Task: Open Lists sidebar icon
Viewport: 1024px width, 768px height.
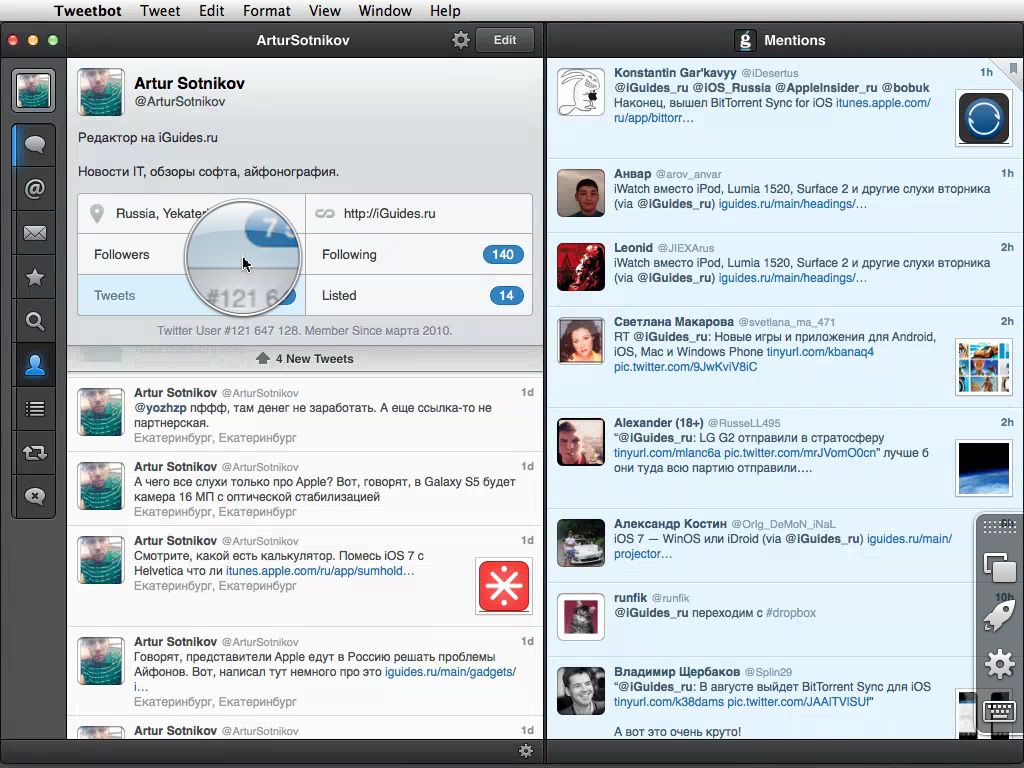Action: pos(34,409)
